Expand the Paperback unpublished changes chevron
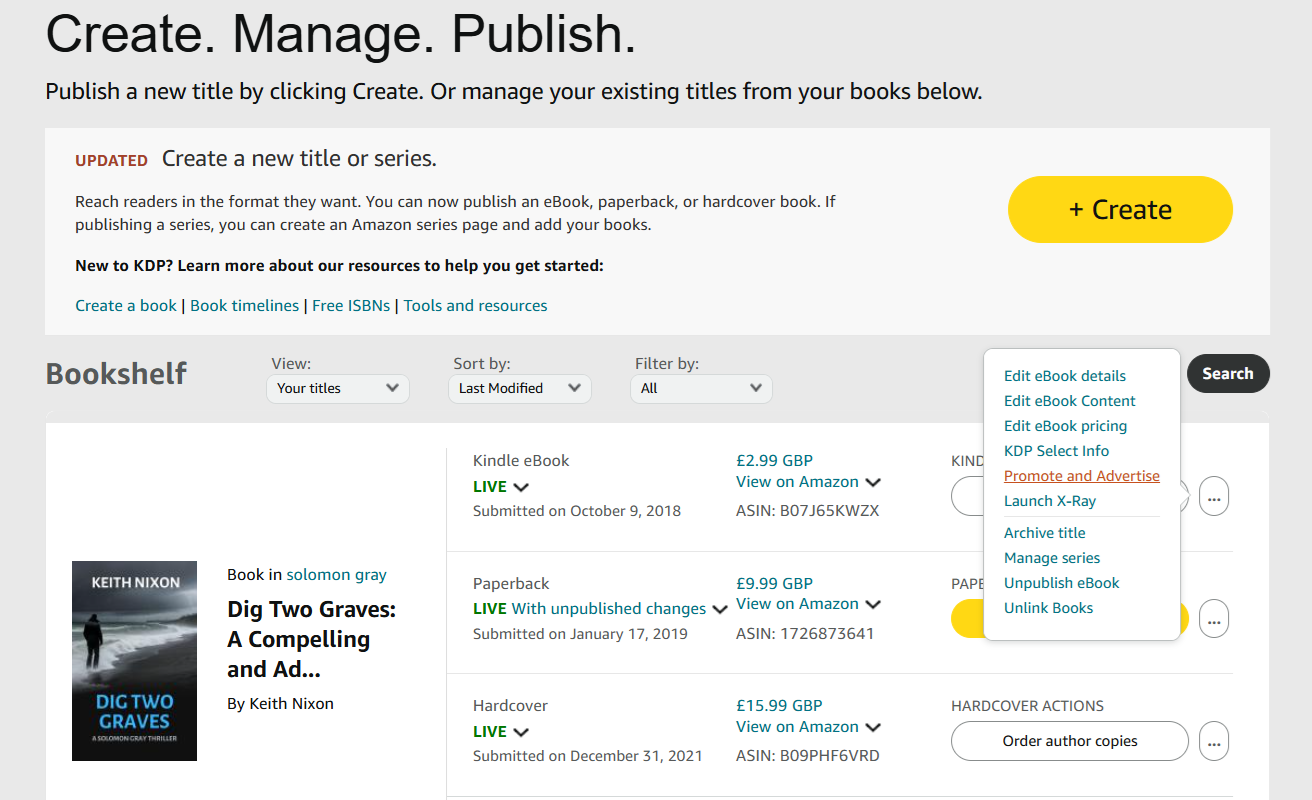 tap(719, 609)
